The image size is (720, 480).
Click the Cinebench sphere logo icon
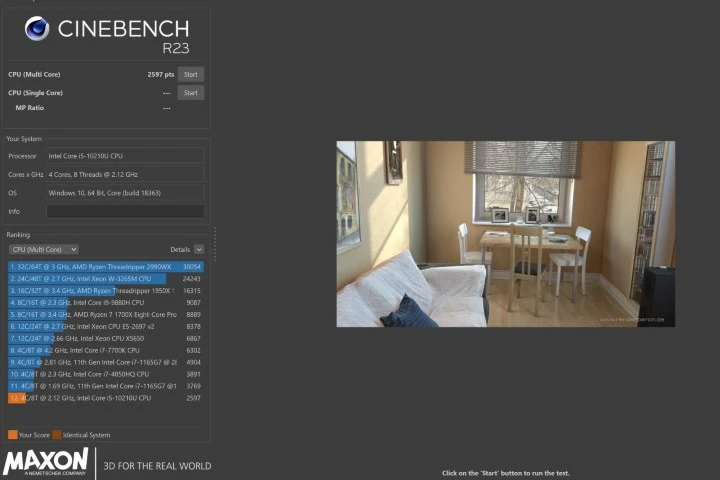[37, 28]
